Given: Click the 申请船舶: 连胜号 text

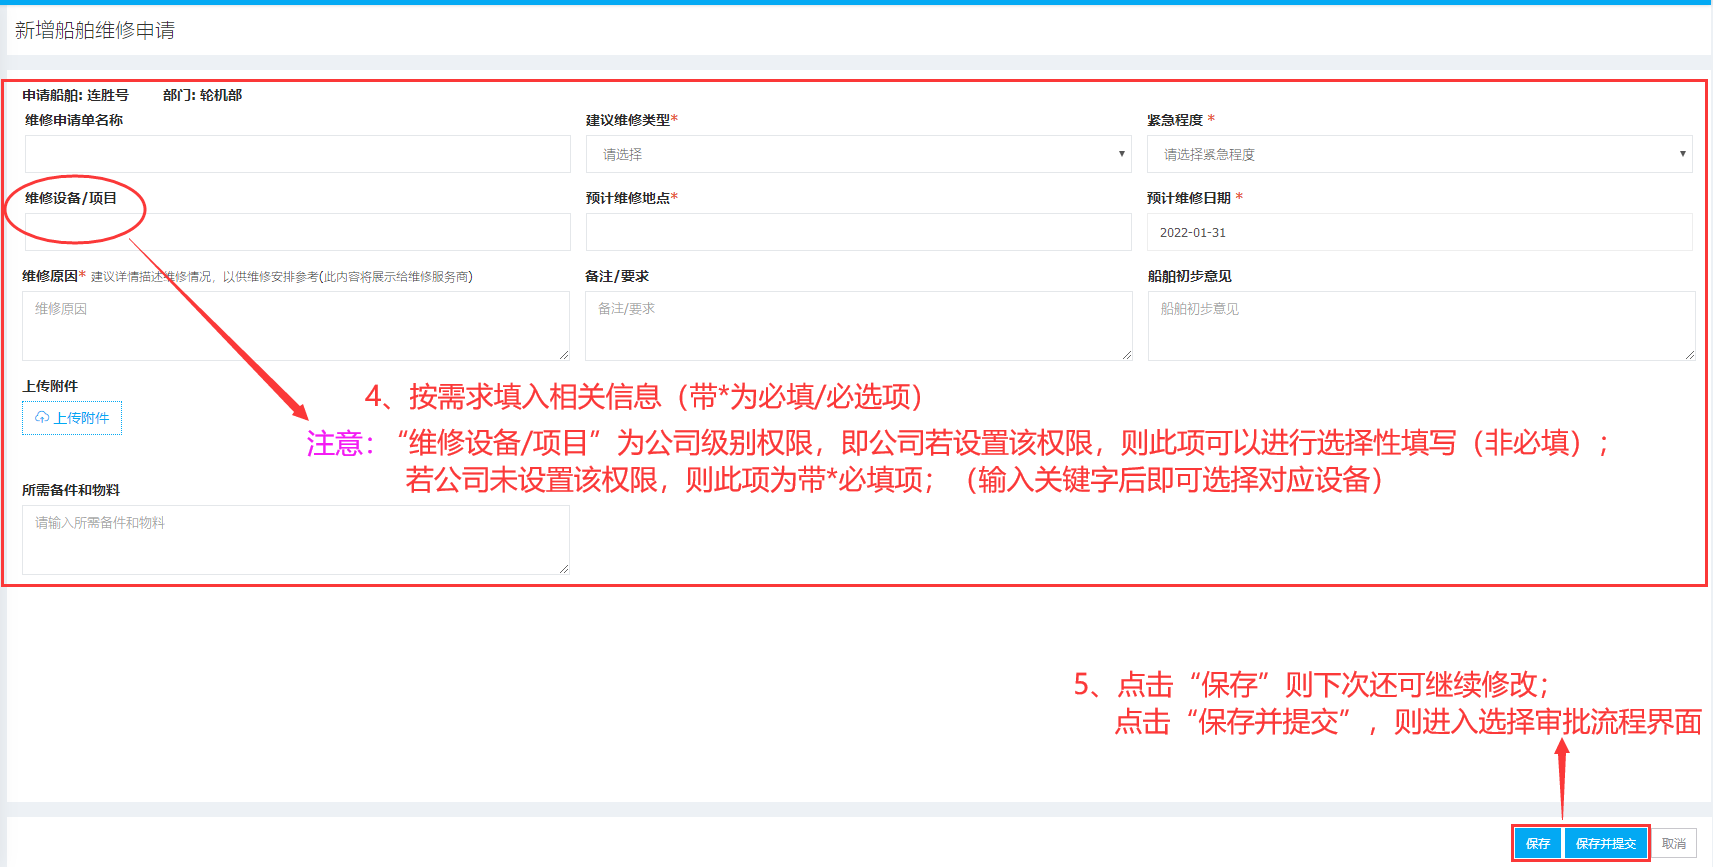Looking at the screenshot, I should (76, 95).
